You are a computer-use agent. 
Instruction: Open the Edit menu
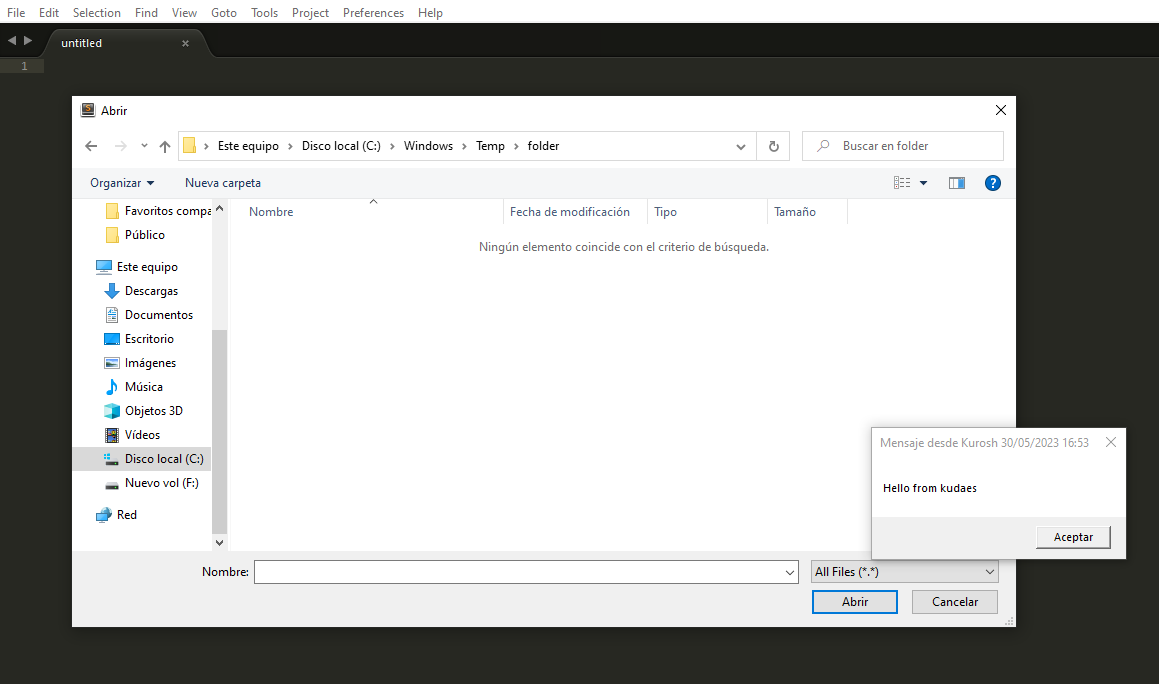tap(49, 13)
